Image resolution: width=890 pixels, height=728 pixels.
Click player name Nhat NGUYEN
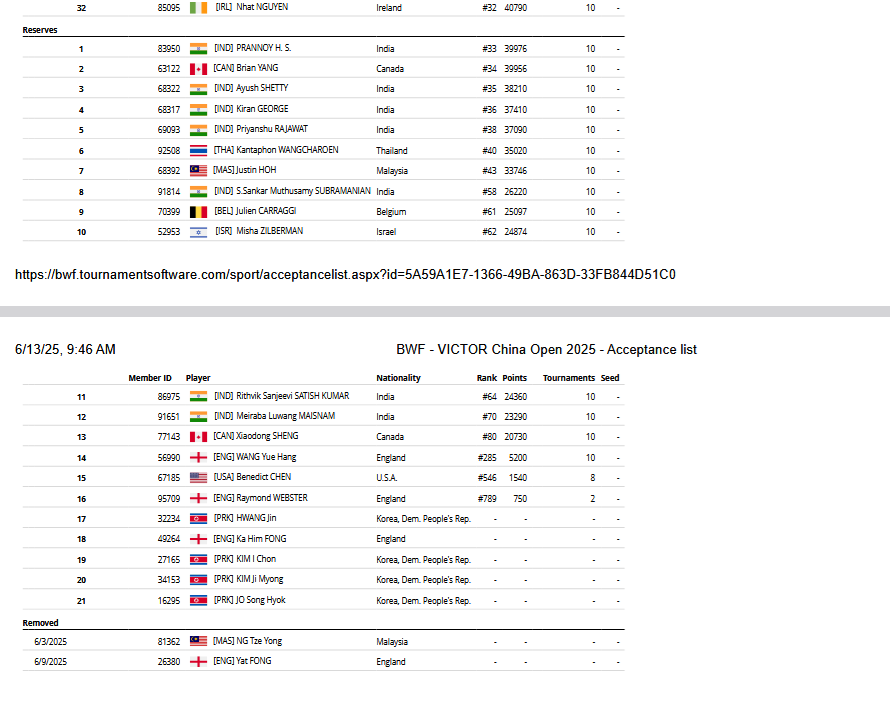pos(262,7)
